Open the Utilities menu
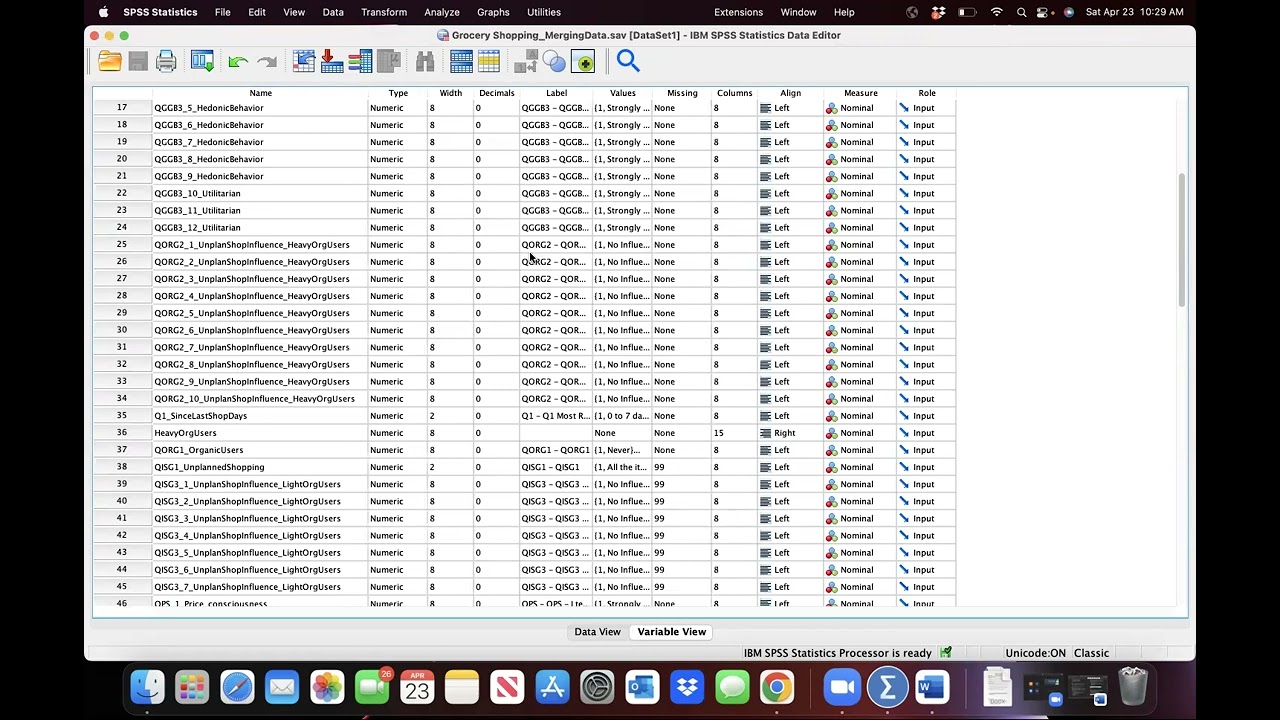The image size is (1280, 720). [544, 12]
